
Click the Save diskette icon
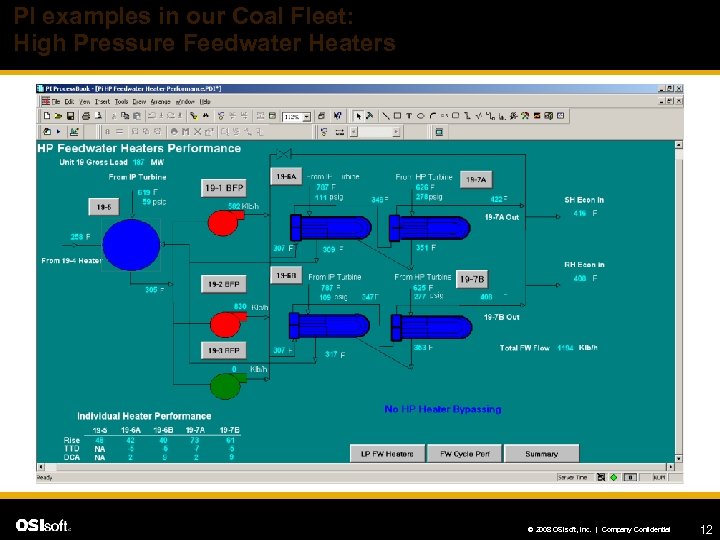[70, 116]
